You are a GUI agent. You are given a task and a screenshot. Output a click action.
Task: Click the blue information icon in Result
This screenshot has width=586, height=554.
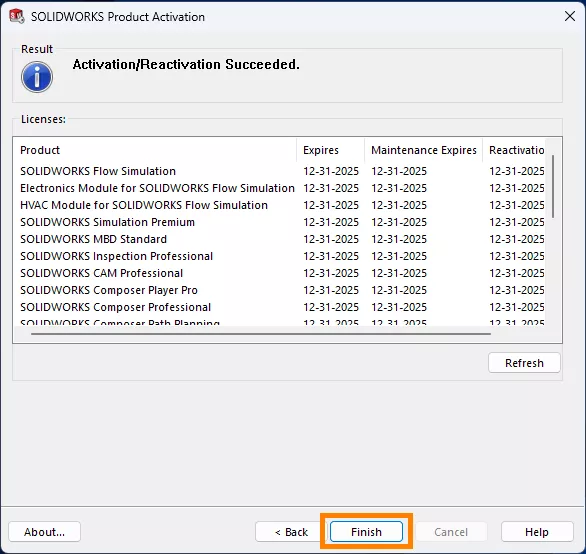click(x=37, y=77)
